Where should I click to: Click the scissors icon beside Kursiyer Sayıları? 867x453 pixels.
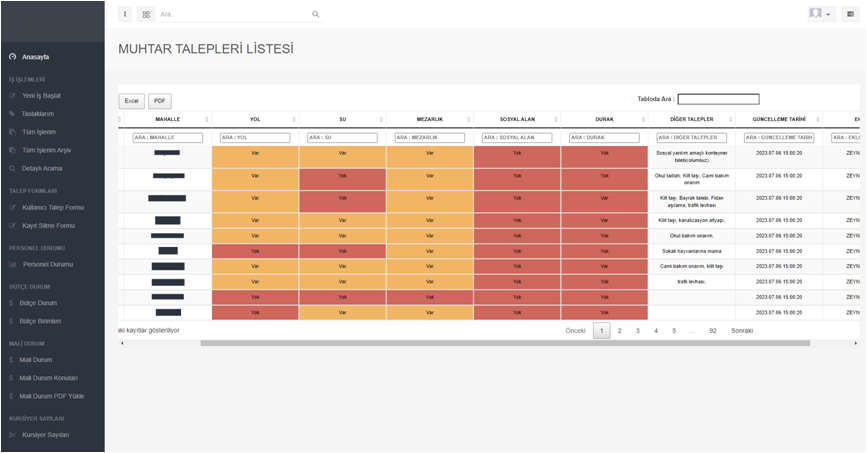(13, 435)
